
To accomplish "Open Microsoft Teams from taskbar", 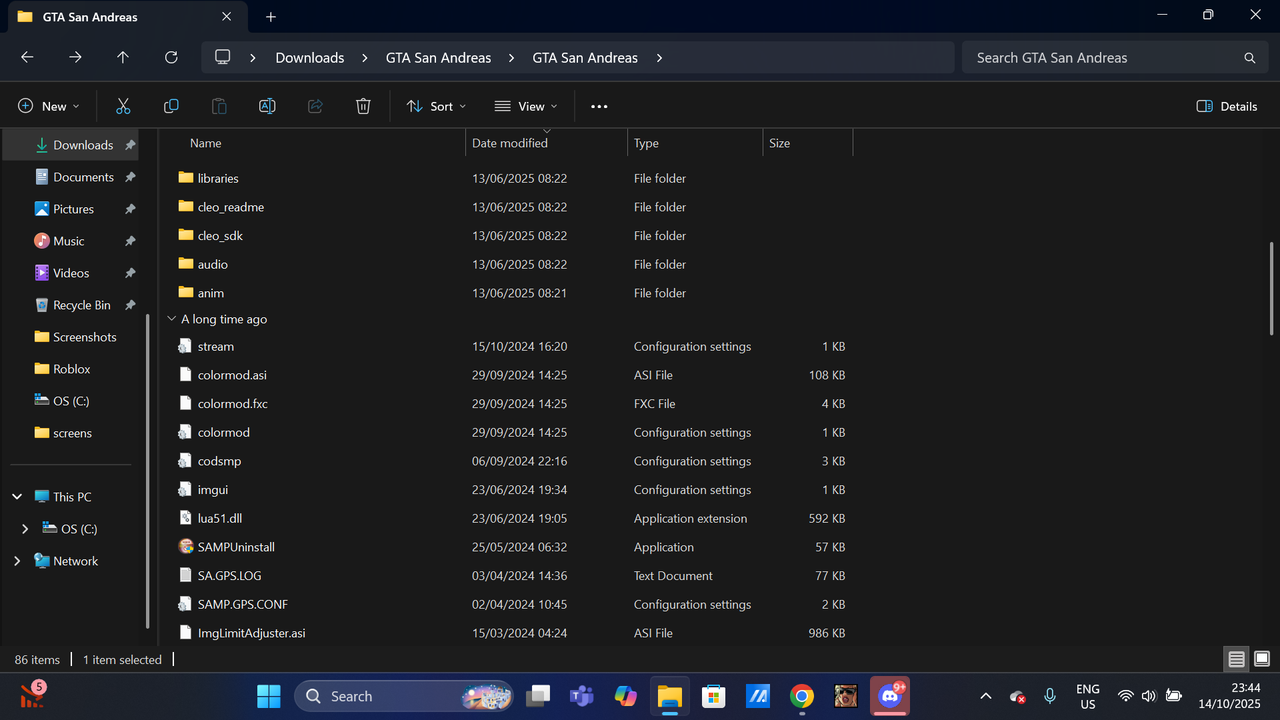I will (582, 696).
